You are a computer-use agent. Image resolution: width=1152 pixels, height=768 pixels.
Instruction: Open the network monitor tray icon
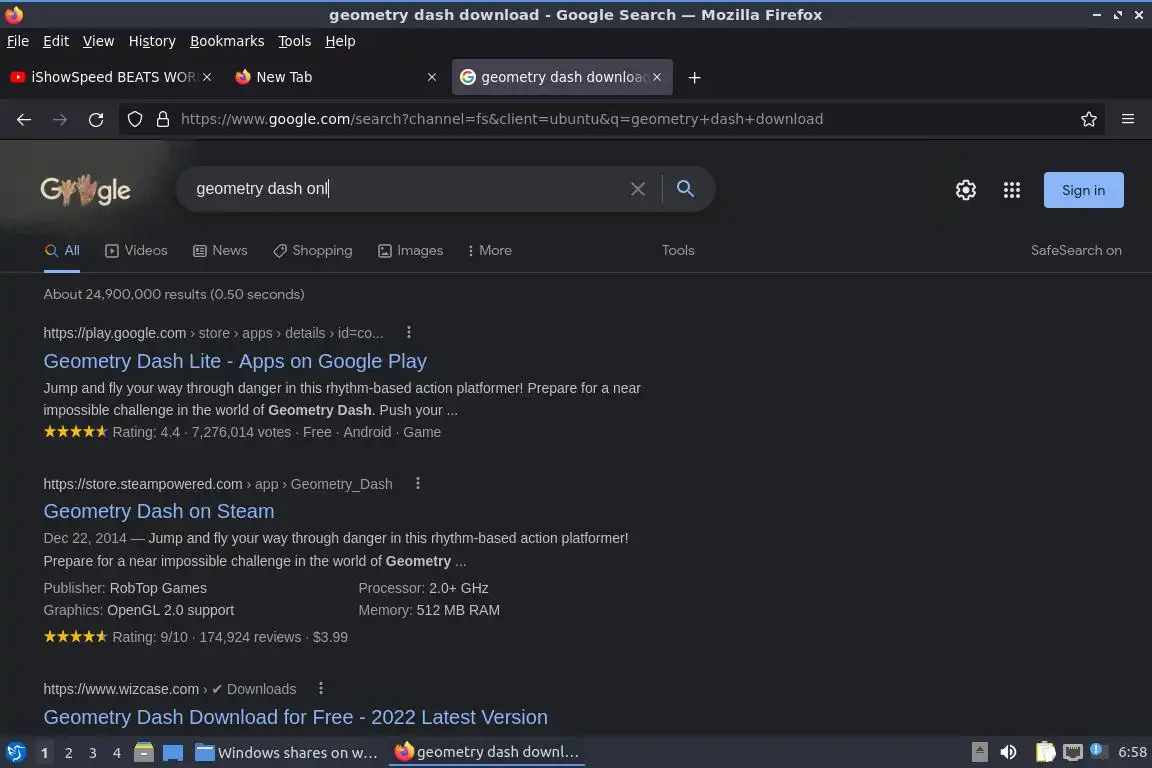pyautogui.click(x=1073, y=753)
